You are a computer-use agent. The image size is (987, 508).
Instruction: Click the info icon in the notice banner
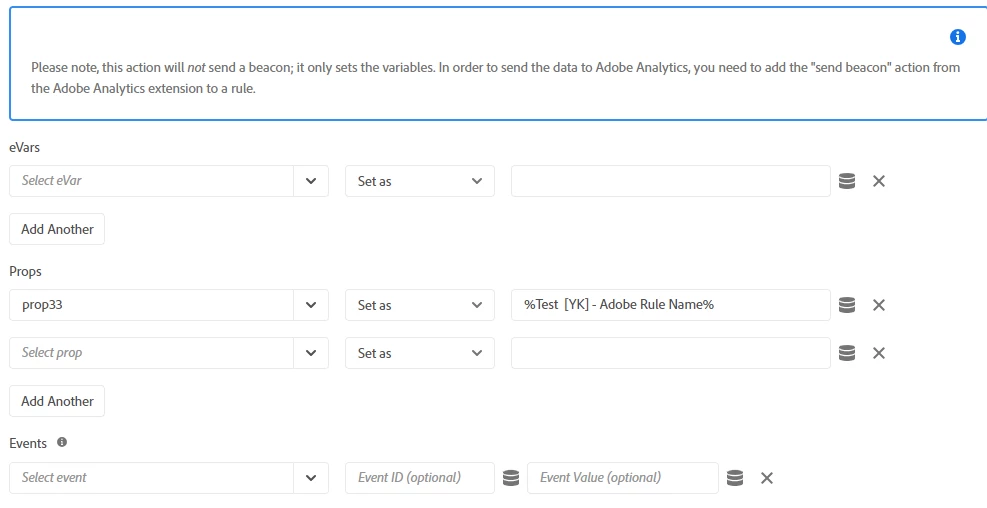click(x=957, y=37)
